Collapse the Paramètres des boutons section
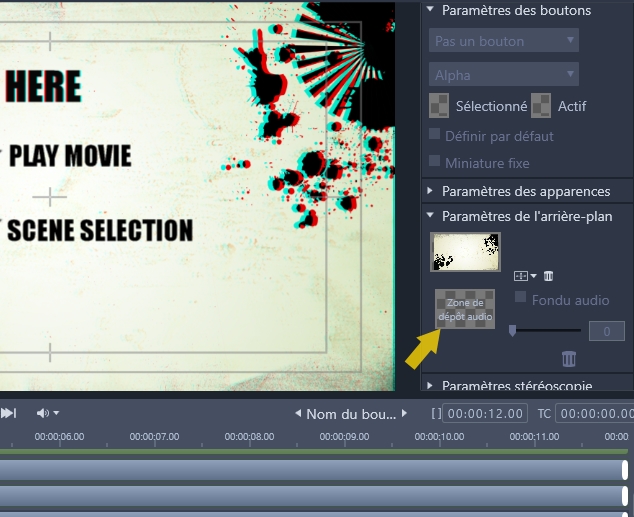 click(430, 9)
